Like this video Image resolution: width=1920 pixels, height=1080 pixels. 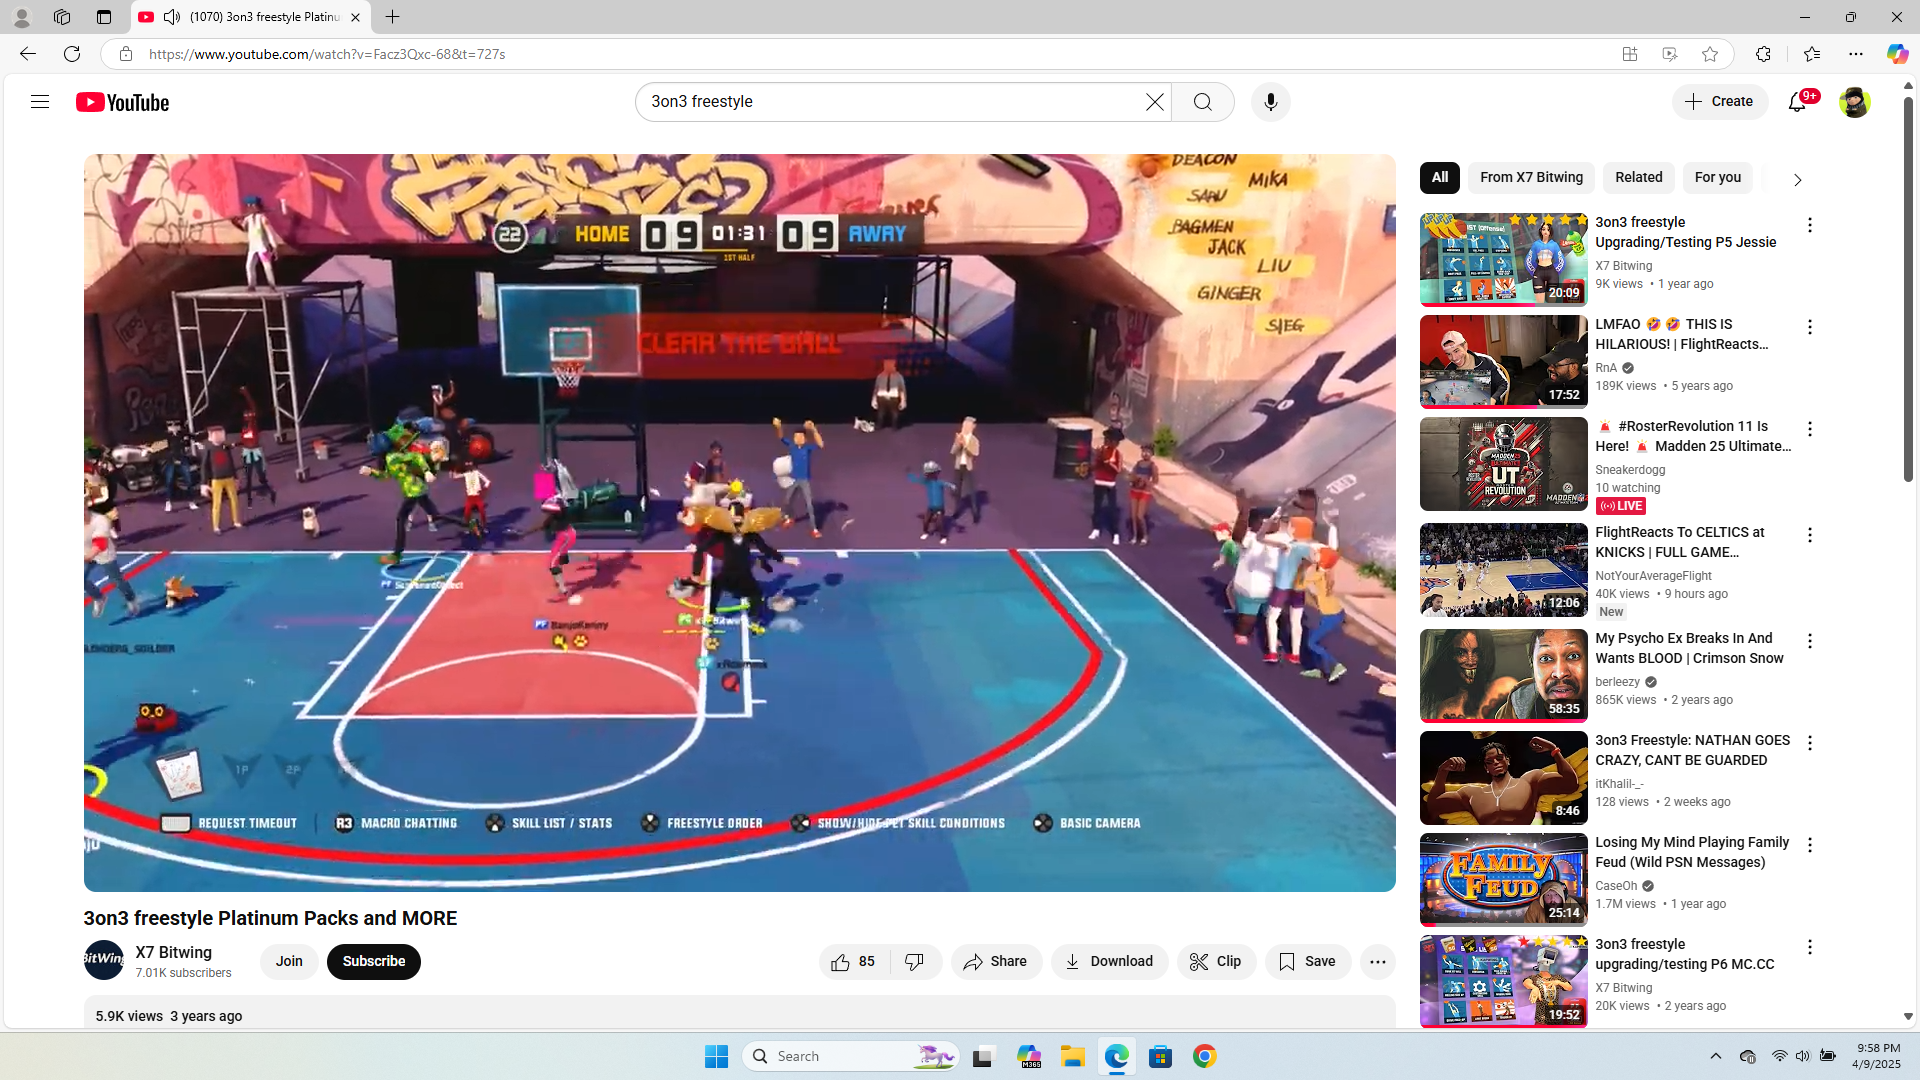(x=854, y=962)
